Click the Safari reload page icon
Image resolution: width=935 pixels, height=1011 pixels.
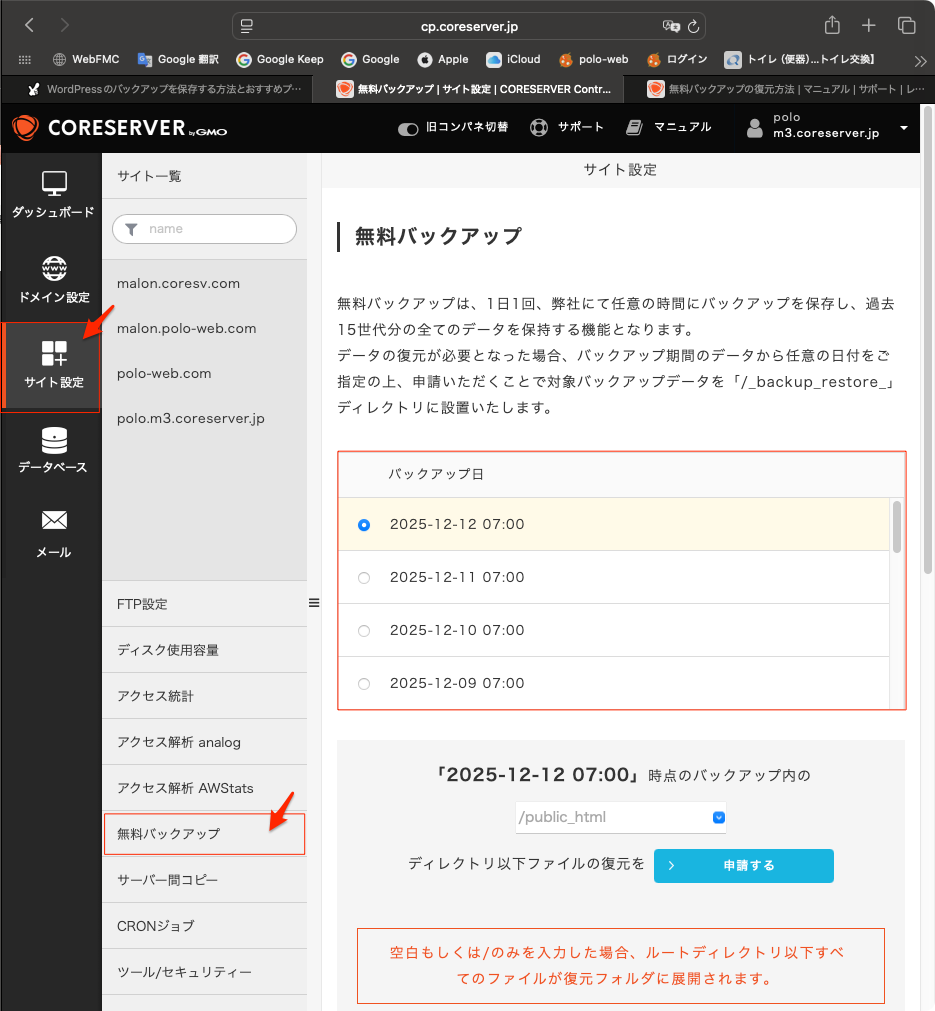coord(693,26)
